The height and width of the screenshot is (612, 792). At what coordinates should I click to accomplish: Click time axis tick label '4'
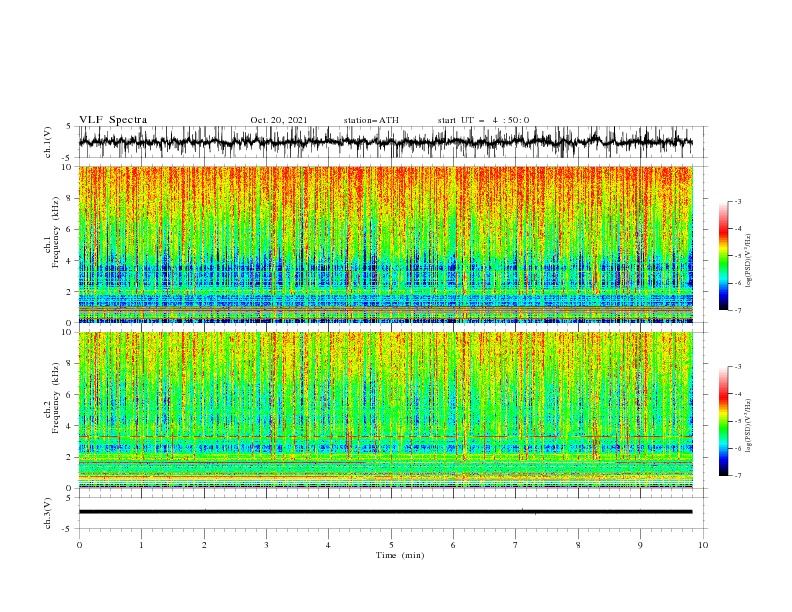pos(329,545)
